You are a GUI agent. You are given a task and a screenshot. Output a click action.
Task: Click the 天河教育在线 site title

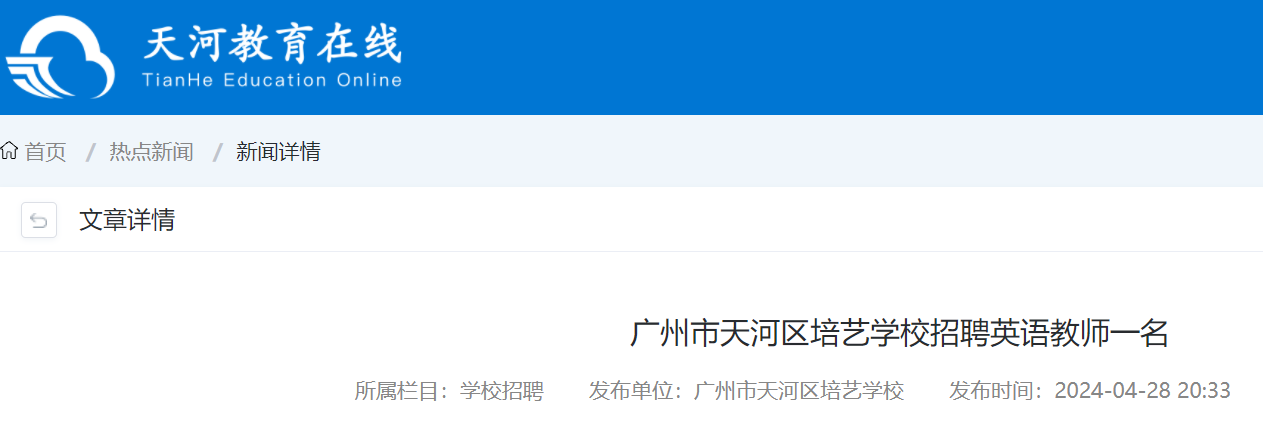[x=273, y=45]
